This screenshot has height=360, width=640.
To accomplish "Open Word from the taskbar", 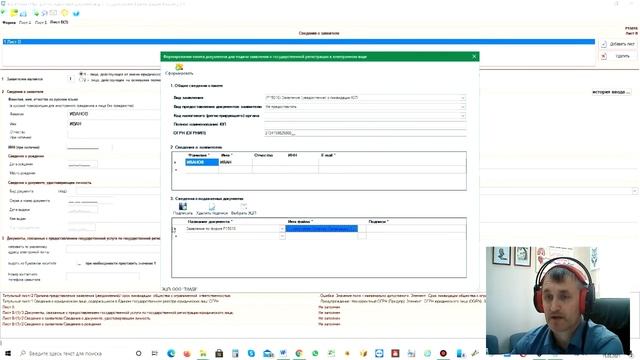I will point(283,353).
